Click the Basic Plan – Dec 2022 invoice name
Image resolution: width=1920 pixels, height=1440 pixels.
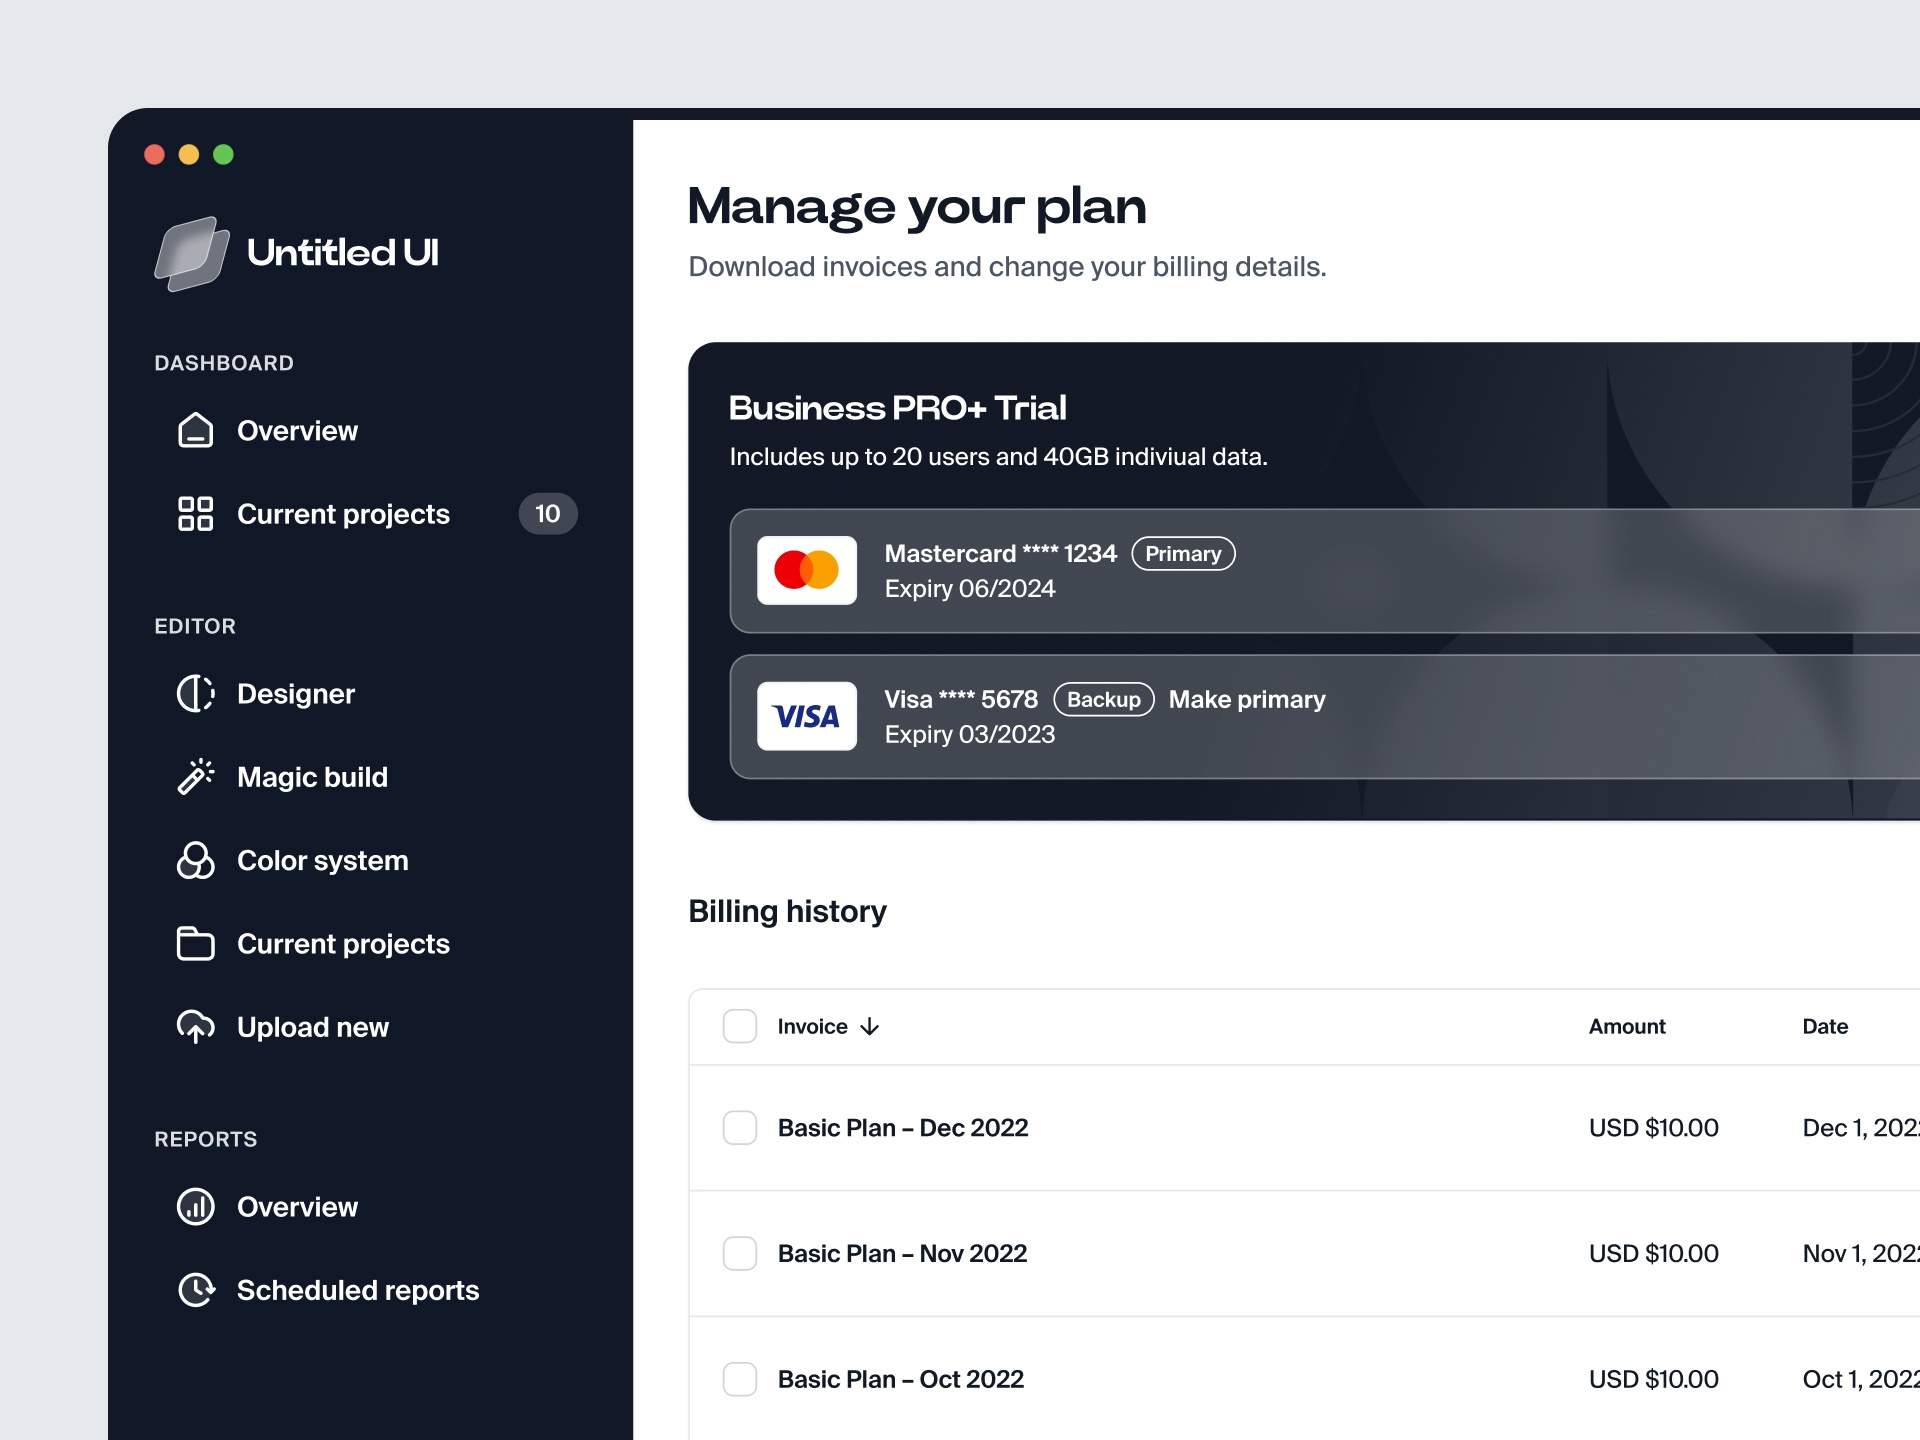click(903, 1127)
